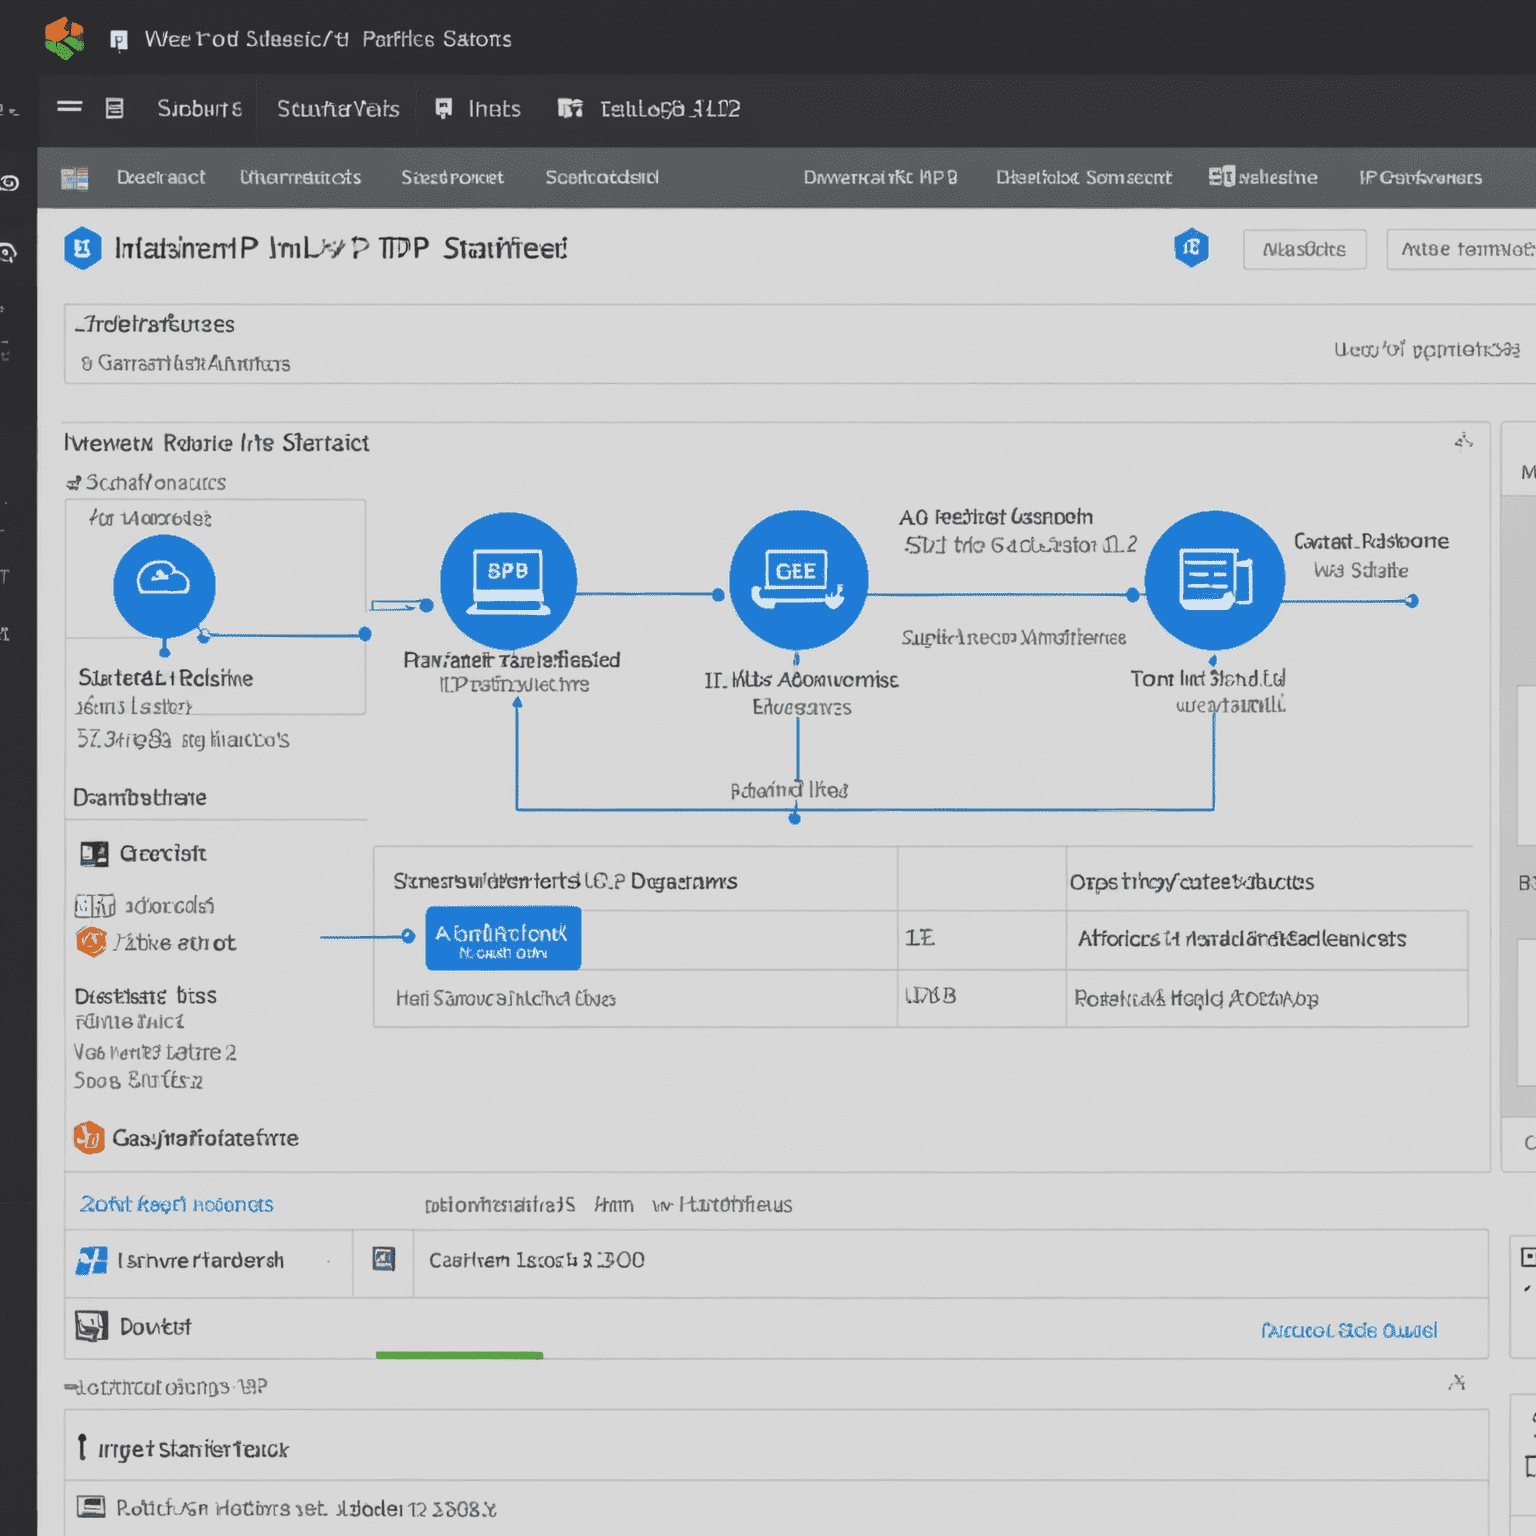Screen dimensions: 1536x1536
Task: Select the "Vos nentes tatrre 2" entry
Action: [x=155, y=1052]
